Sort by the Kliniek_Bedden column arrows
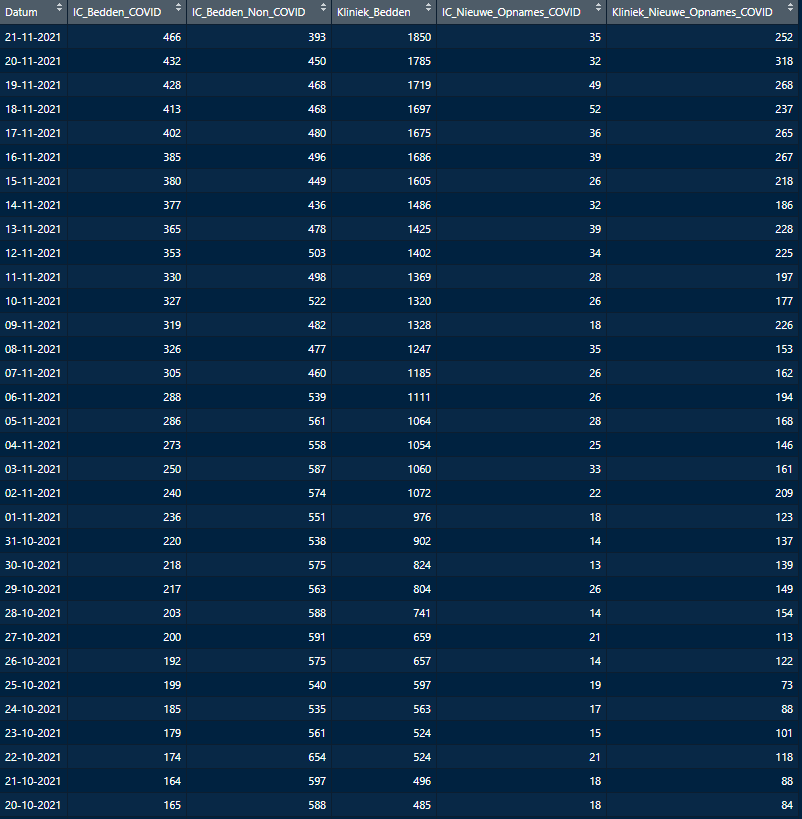 (x=428, y=7)
